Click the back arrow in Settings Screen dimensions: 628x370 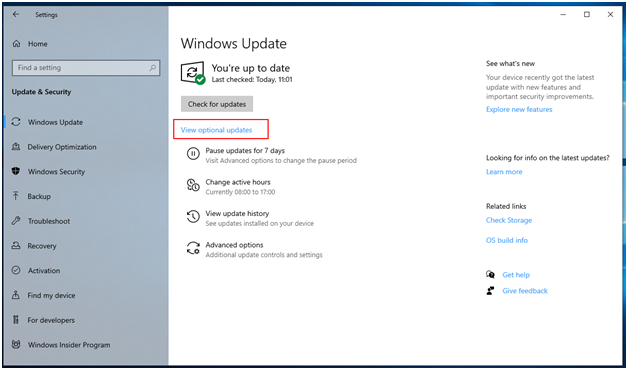tap(16, 14)
